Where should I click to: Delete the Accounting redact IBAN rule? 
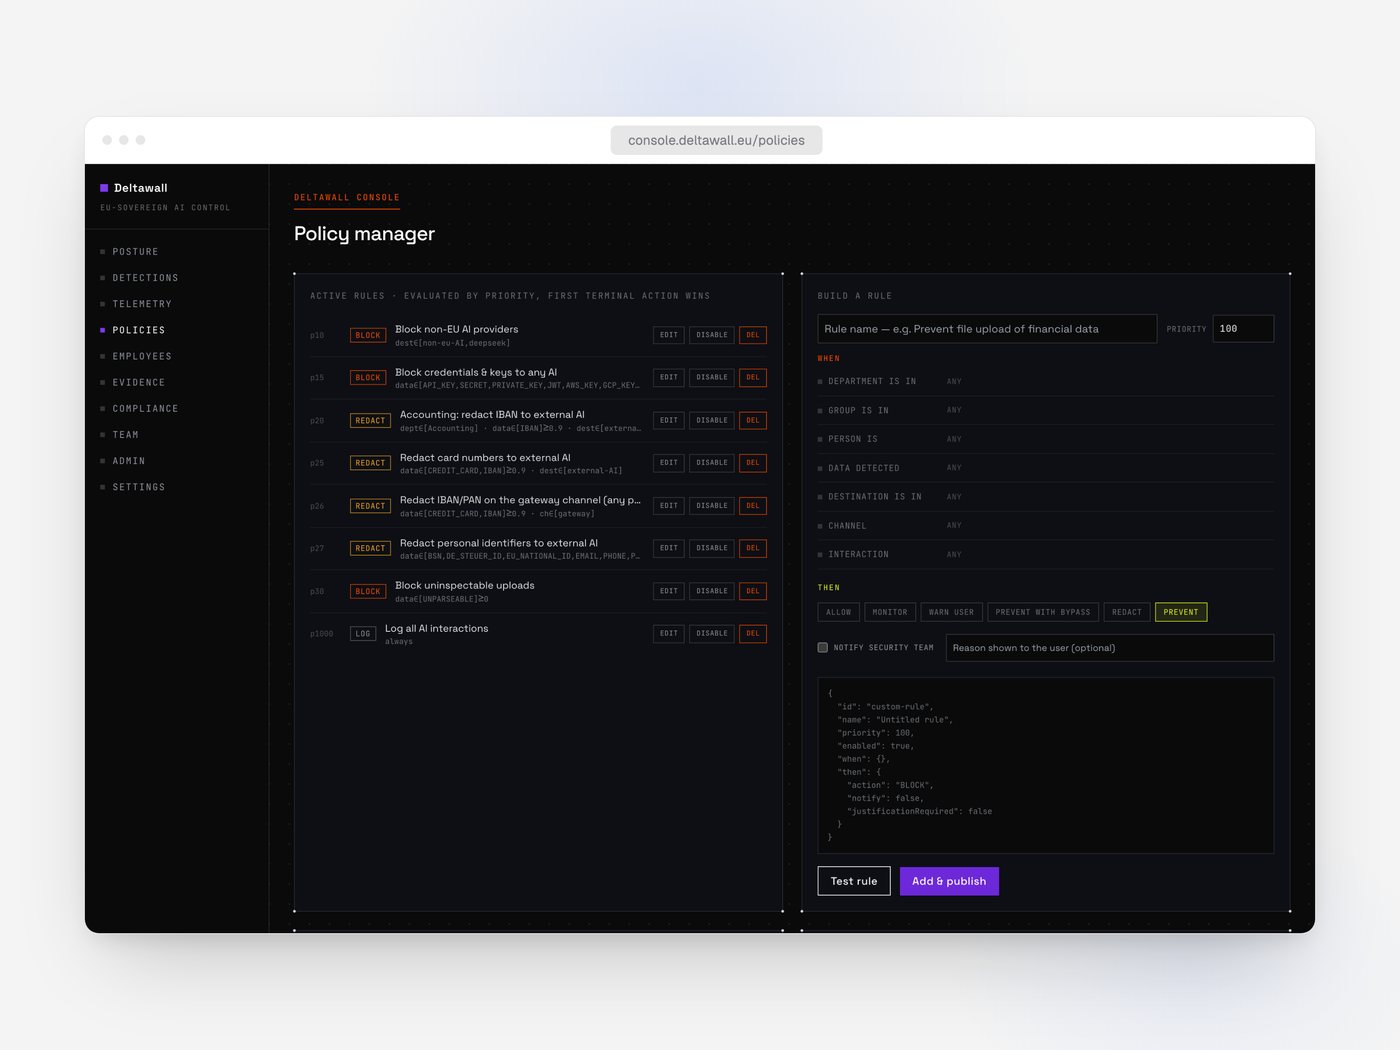(753, 420)
